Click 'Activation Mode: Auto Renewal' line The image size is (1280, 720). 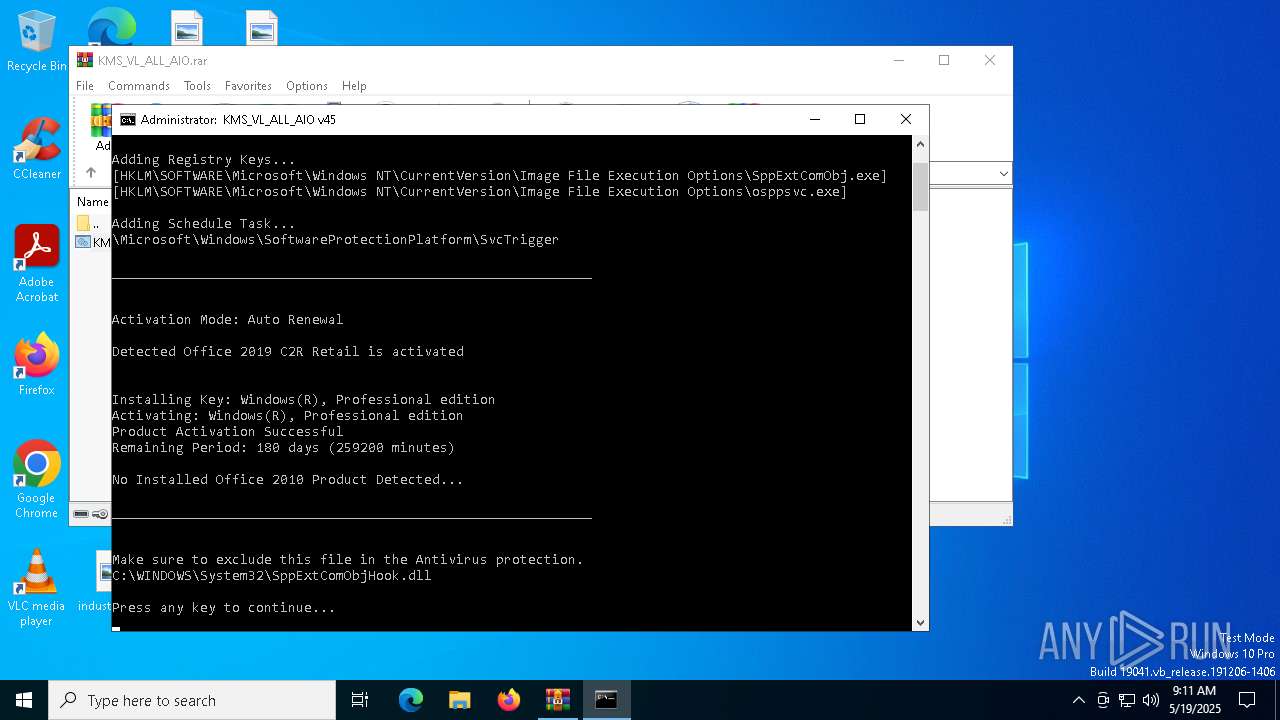pyautogui.click(x=228, y=319)
